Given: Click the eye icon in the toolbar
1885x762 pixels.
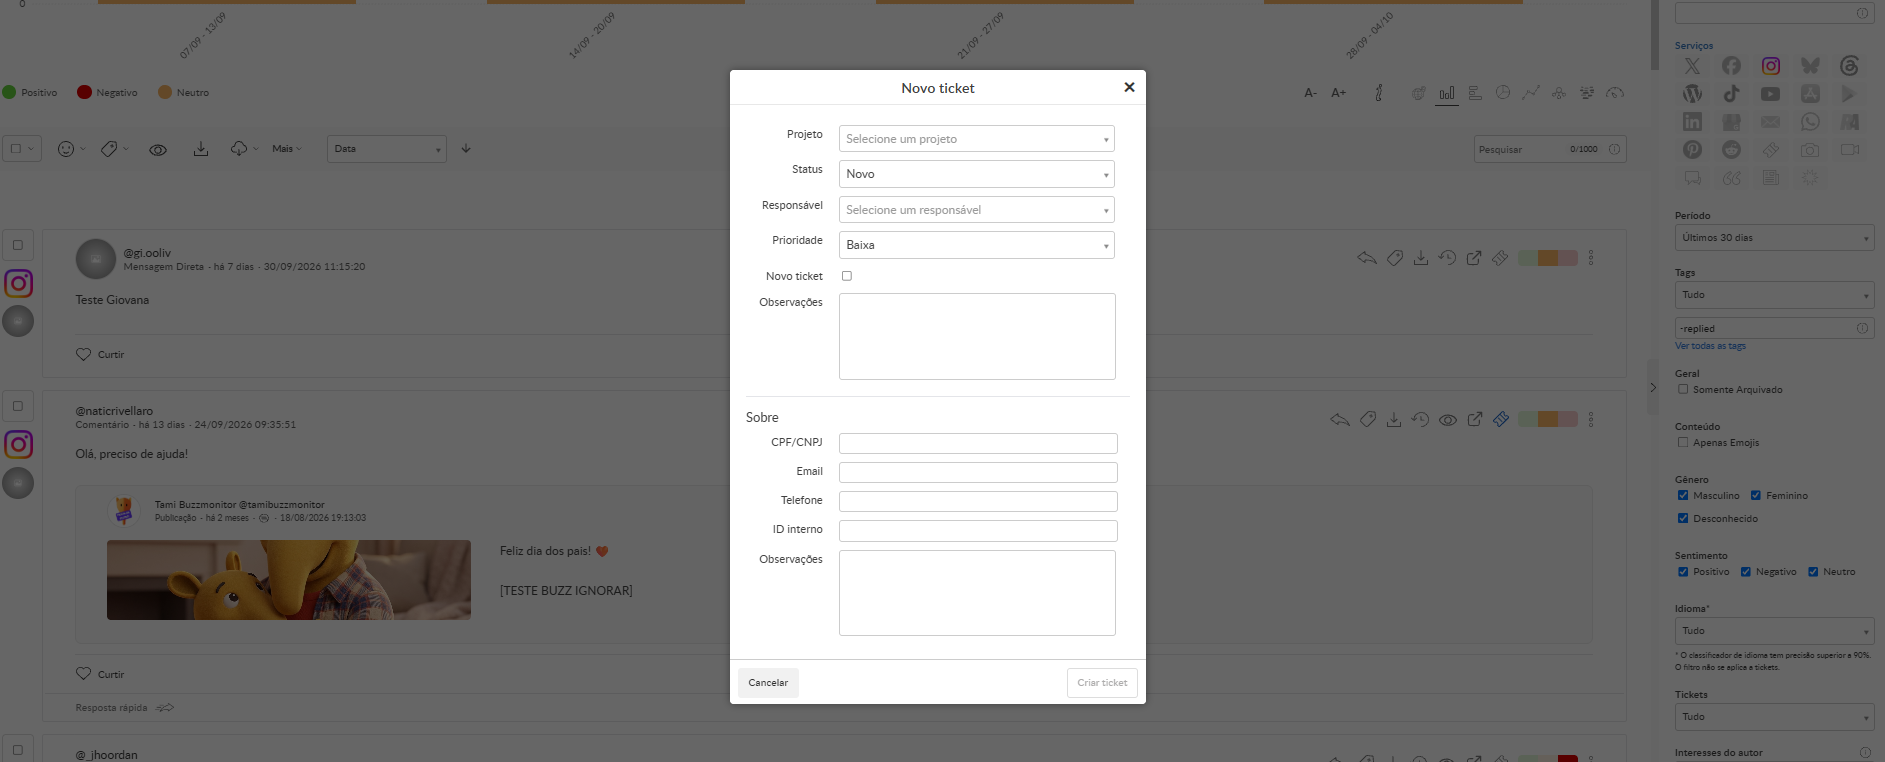Looking at the screenshot, I should pyautogui.click(x=158, y=150).
